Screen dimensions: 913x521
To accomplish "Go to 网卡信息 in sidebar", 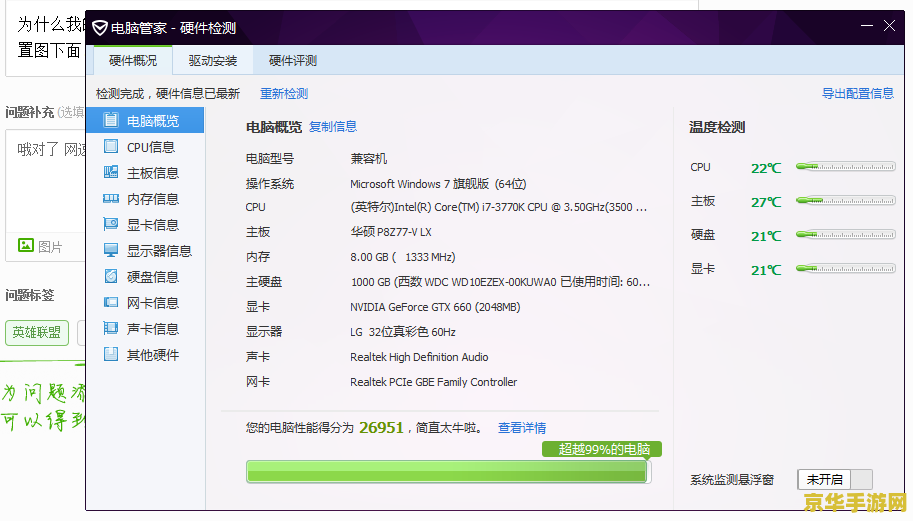I will 146,303.
